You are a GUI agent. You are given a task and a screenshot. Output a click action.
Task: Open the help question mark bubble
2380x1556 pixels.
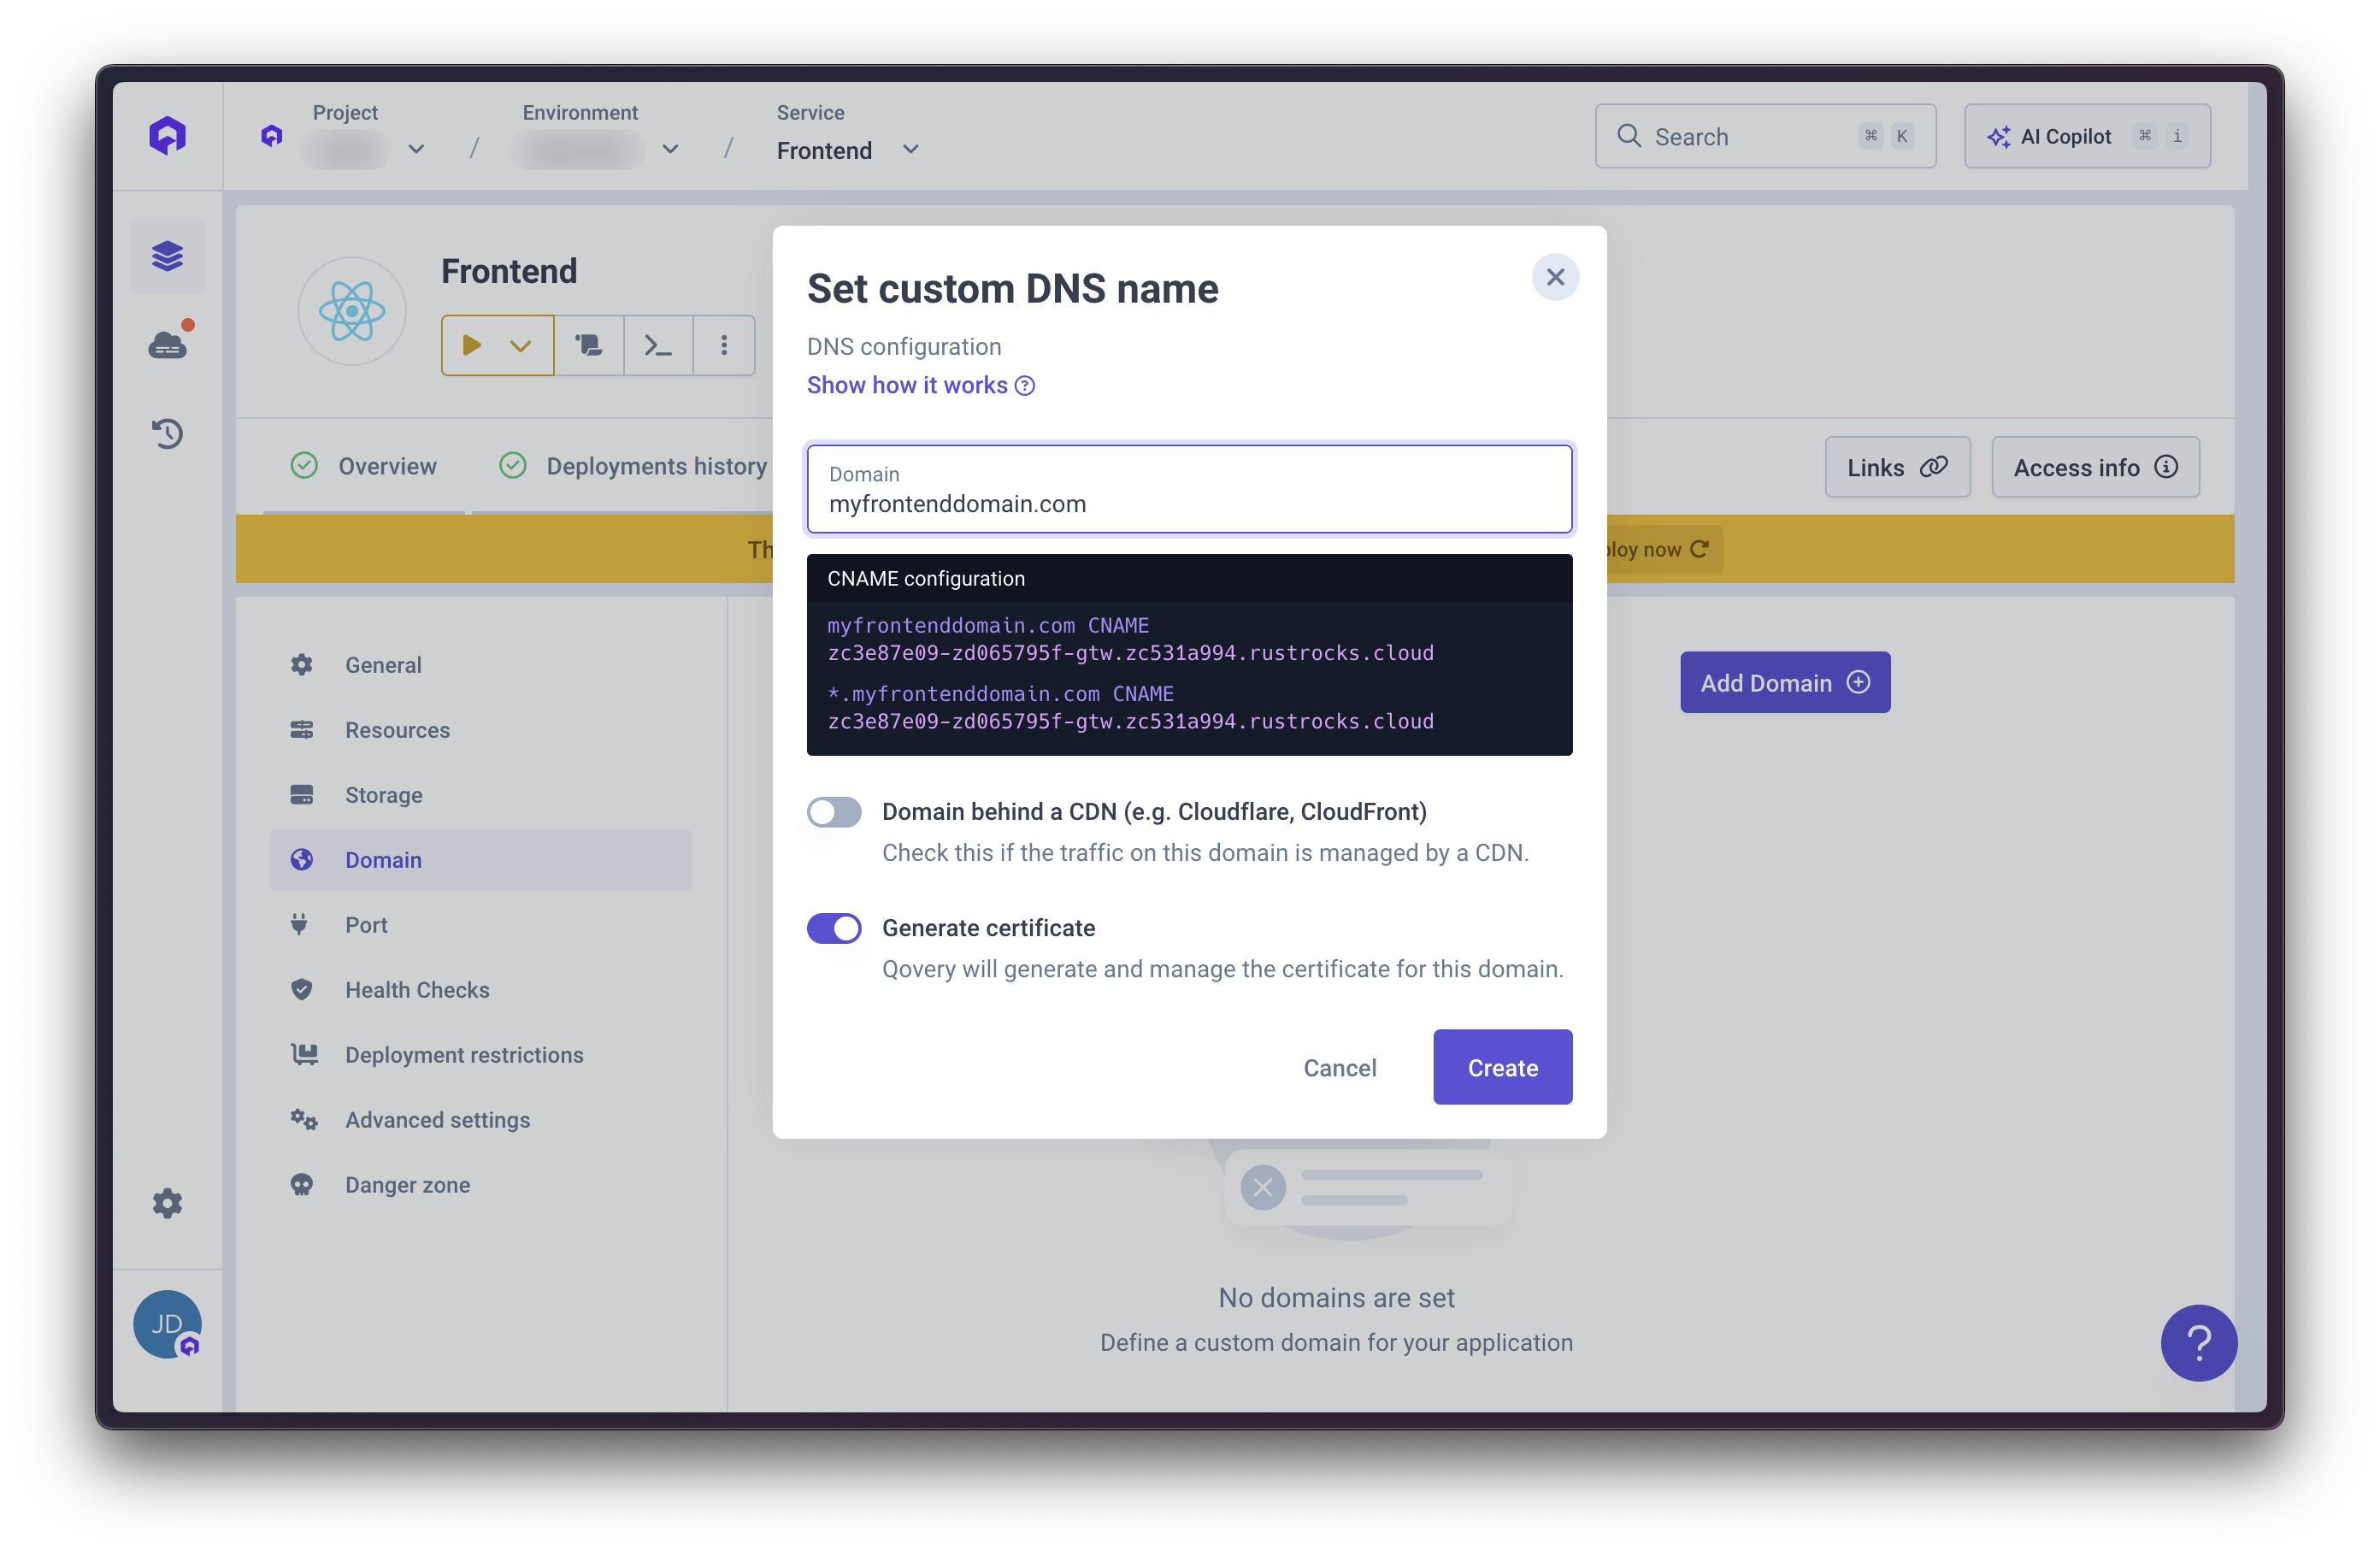(x=2198, y=1343)
